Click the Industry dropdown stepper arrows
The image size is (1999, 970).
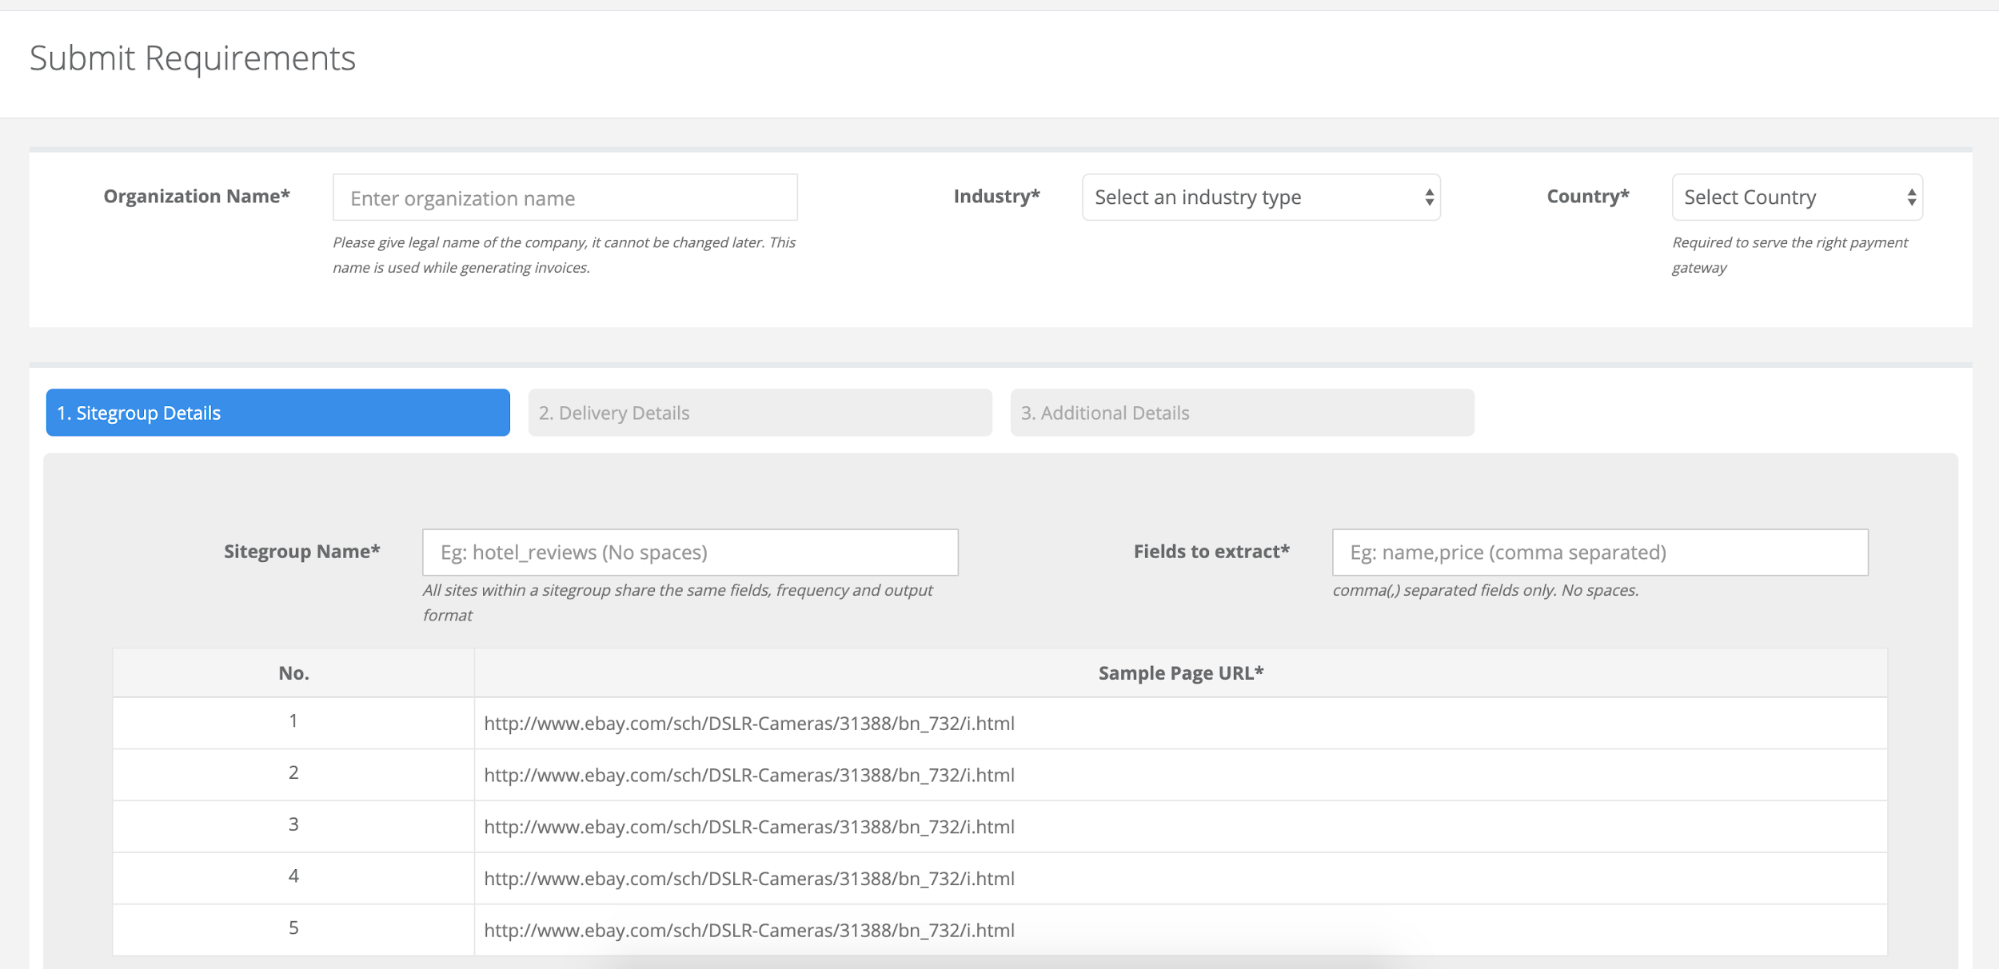(x=1428, y=197)
